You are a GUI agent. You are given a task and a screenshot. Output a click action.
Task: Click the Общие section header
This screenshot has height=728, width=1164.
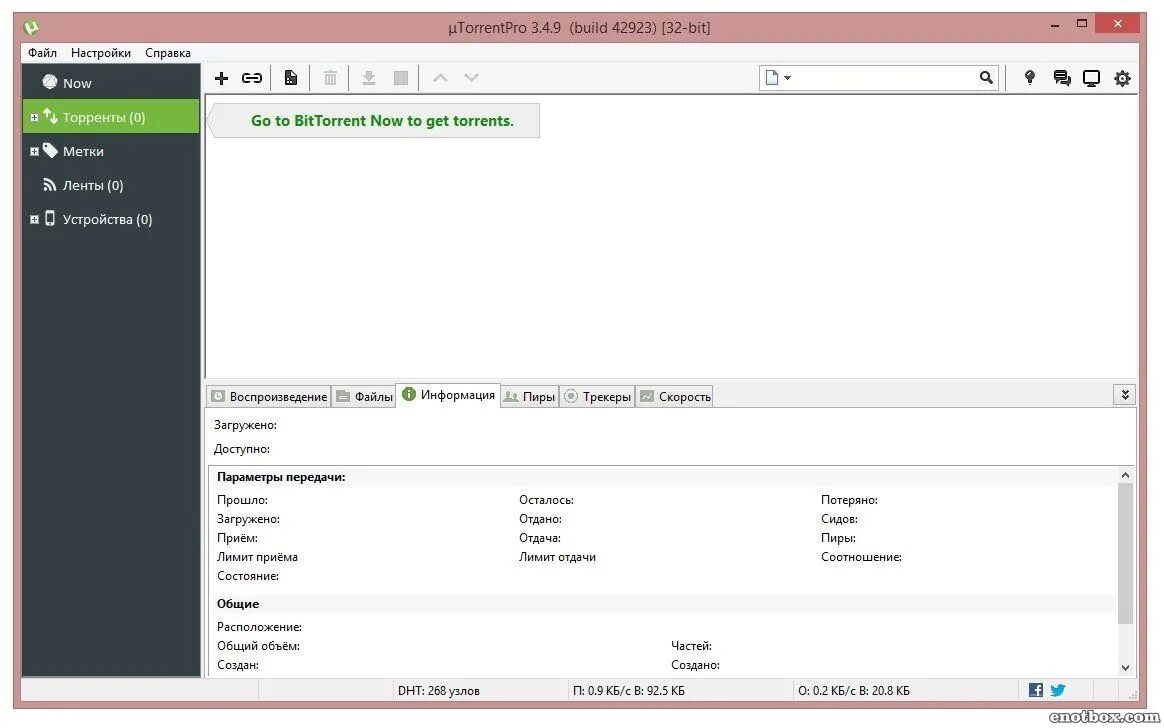coord(238,604)
